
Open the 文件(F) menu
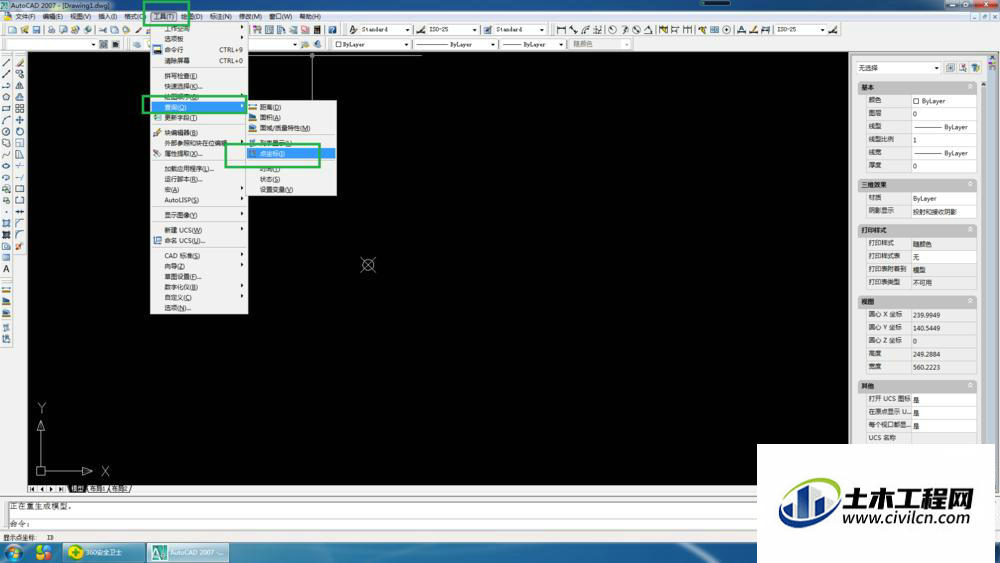click(x=26, y=17)
